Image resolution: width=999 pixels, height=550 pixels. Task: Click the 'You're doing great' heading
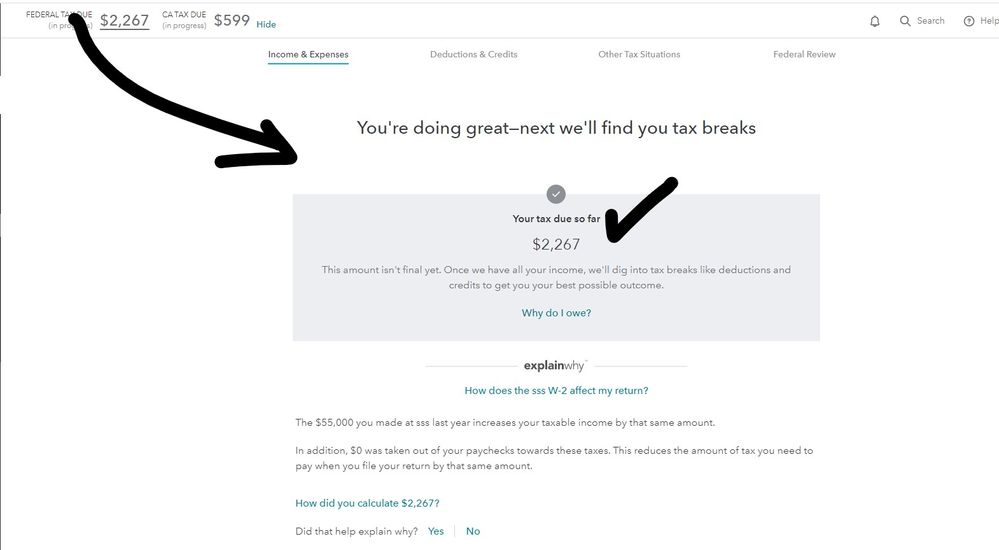coord(556,128)
